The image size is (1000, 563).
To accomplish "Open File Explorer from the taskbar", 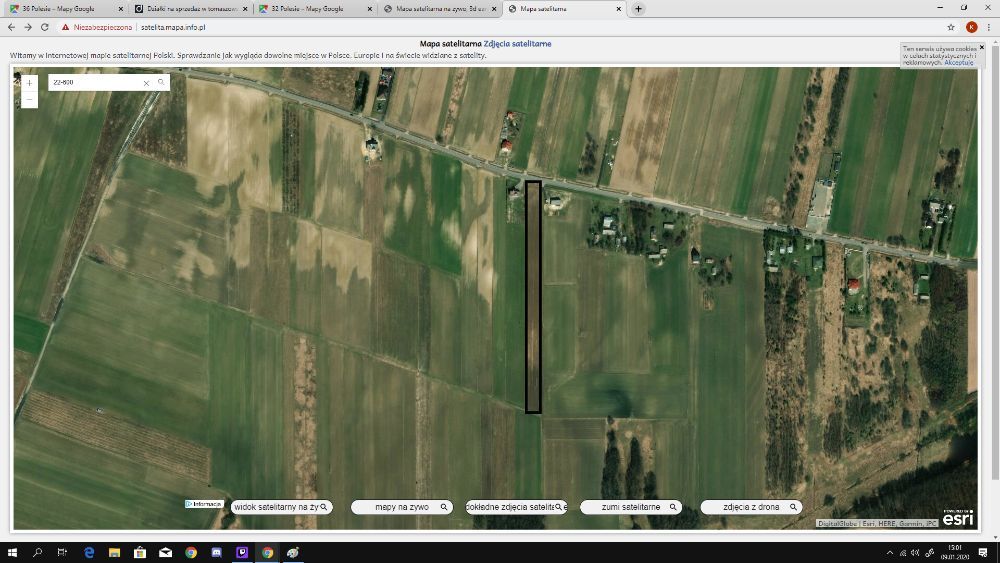I will (114, 552).
